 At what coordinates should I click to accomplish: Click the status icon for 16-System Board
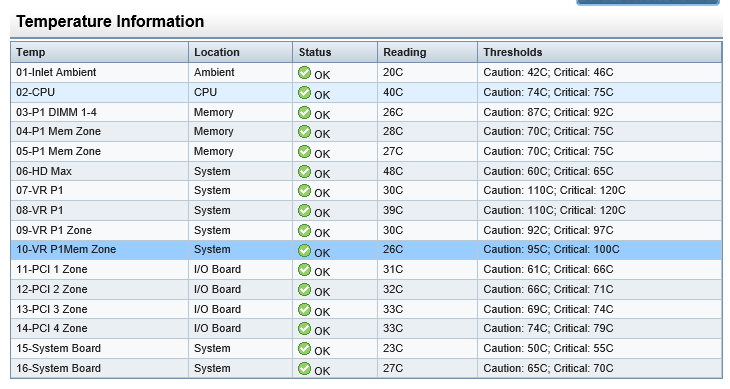click(304, 369)
